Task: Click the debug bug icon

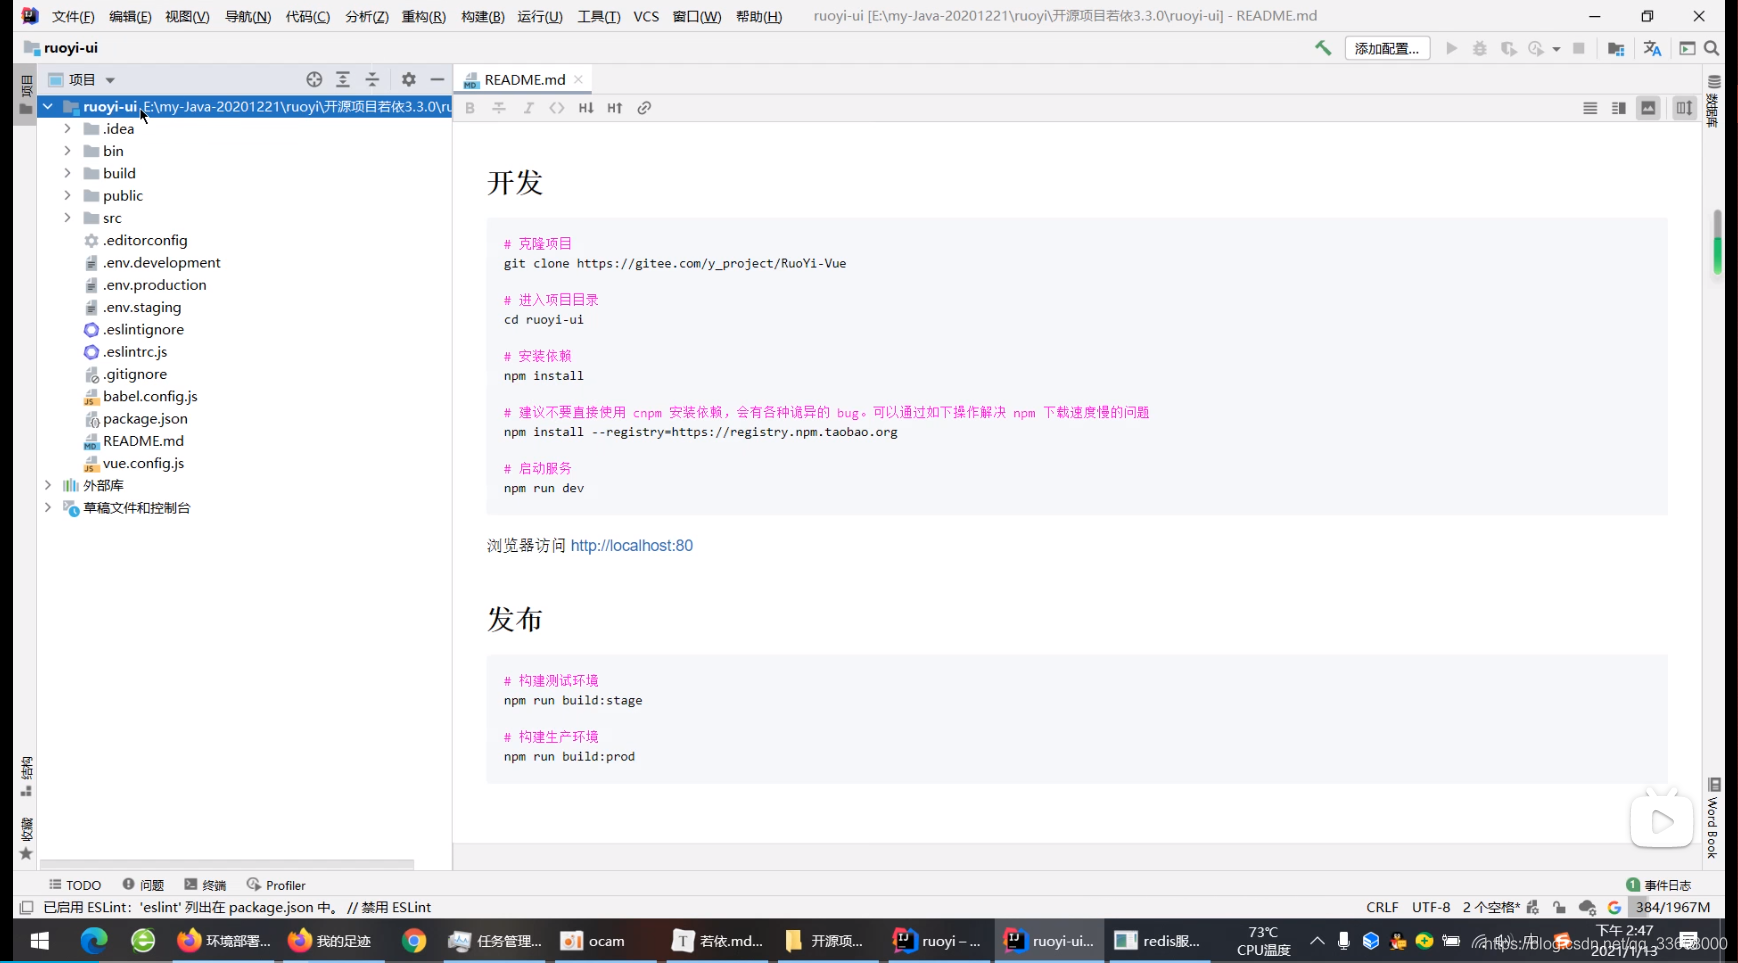Action: 1480,48
